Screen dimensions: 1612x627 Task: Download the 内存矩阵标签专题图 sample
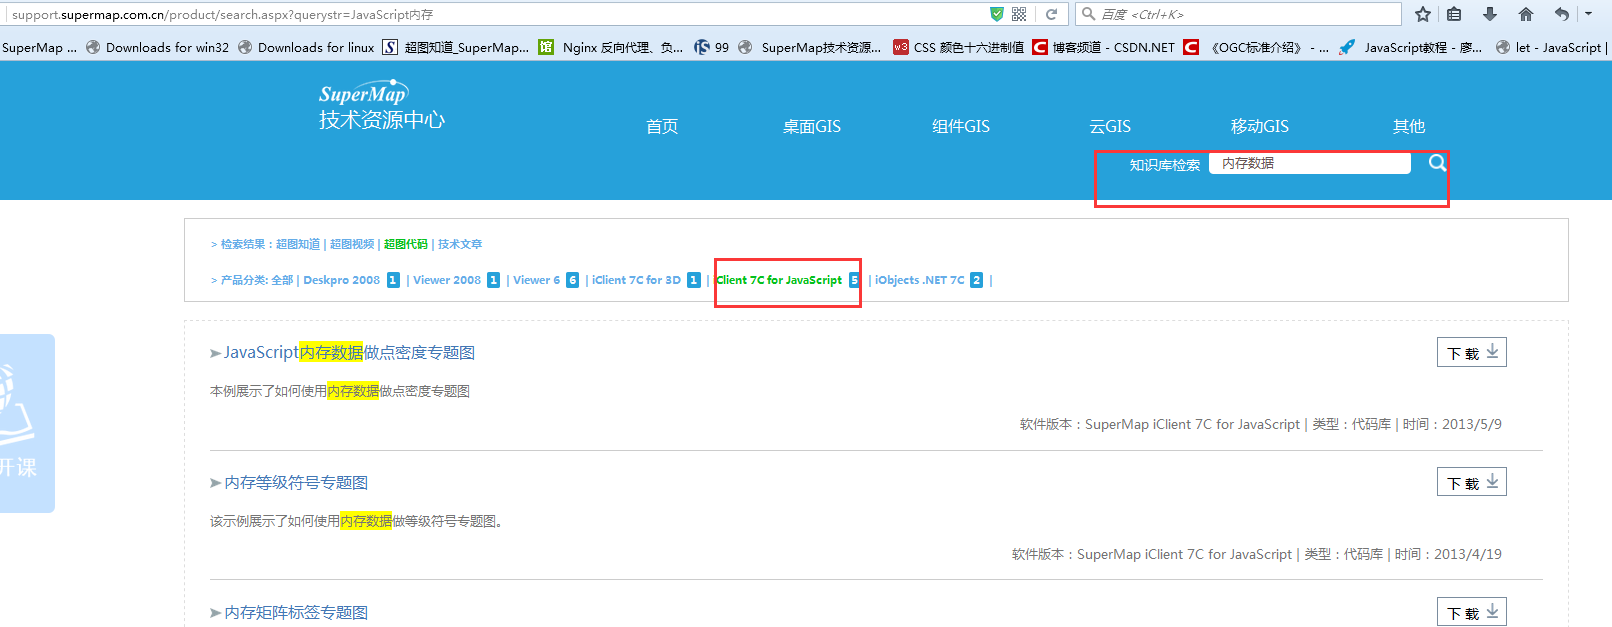click(1472, 612)
